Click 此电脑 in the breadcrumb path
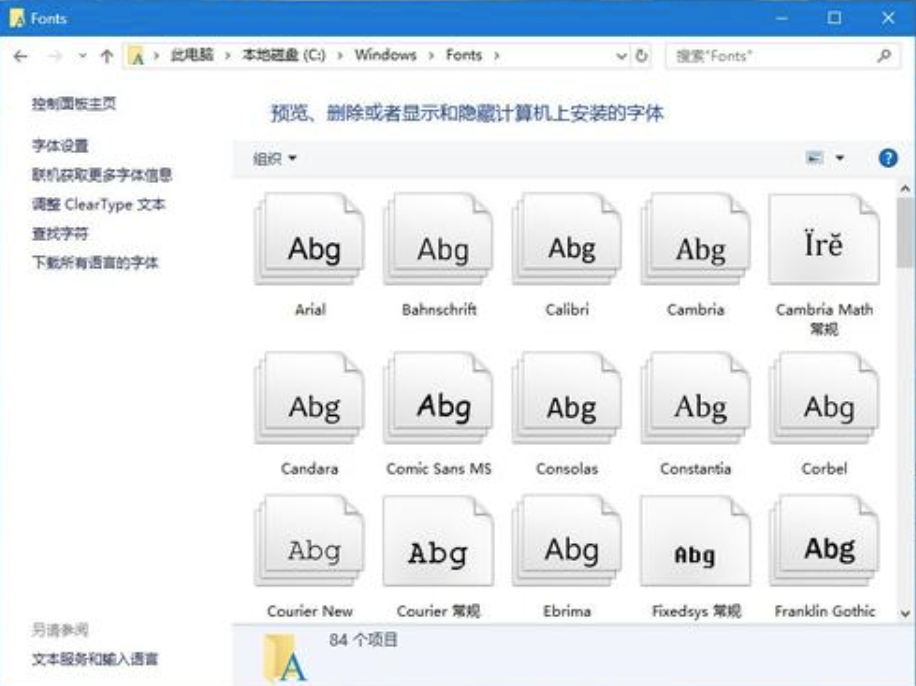 pos(192,55)
